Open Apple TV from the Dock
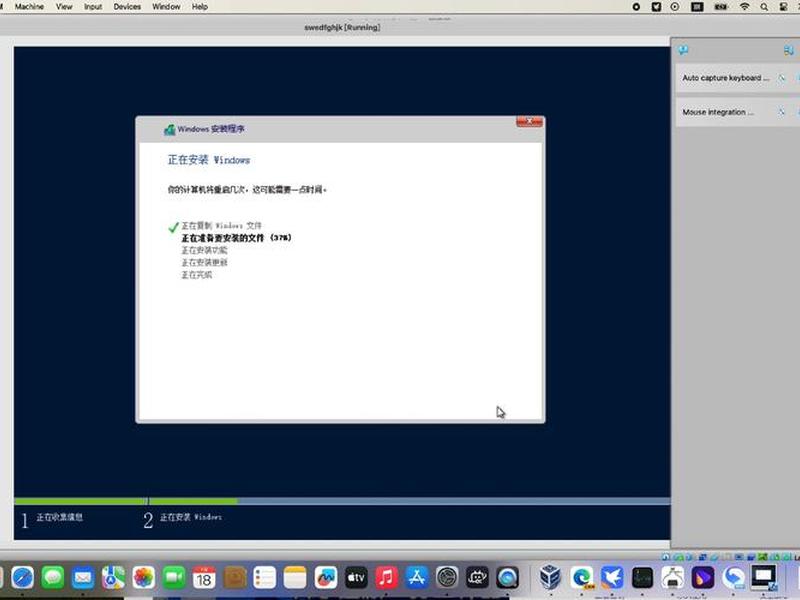This screenshot has width=800, height=600. click(356, 578)
